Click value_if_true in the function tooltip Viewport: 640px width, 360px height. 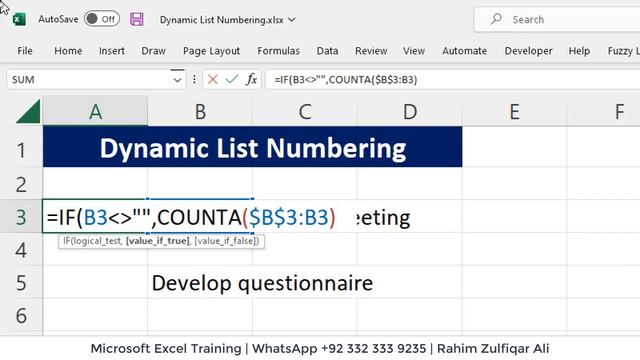[x=158, y=241]
